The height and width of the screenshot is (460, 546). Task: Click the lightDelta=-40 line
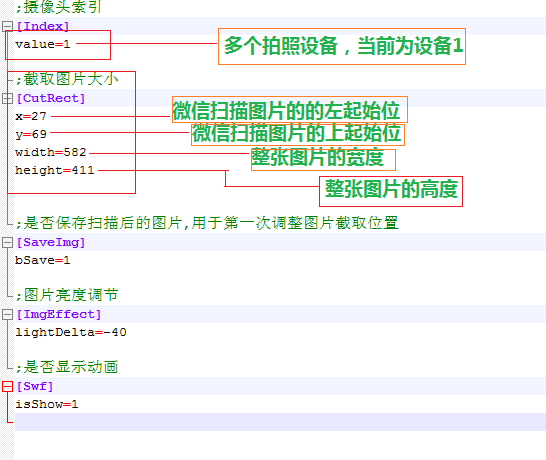point(71,332)
